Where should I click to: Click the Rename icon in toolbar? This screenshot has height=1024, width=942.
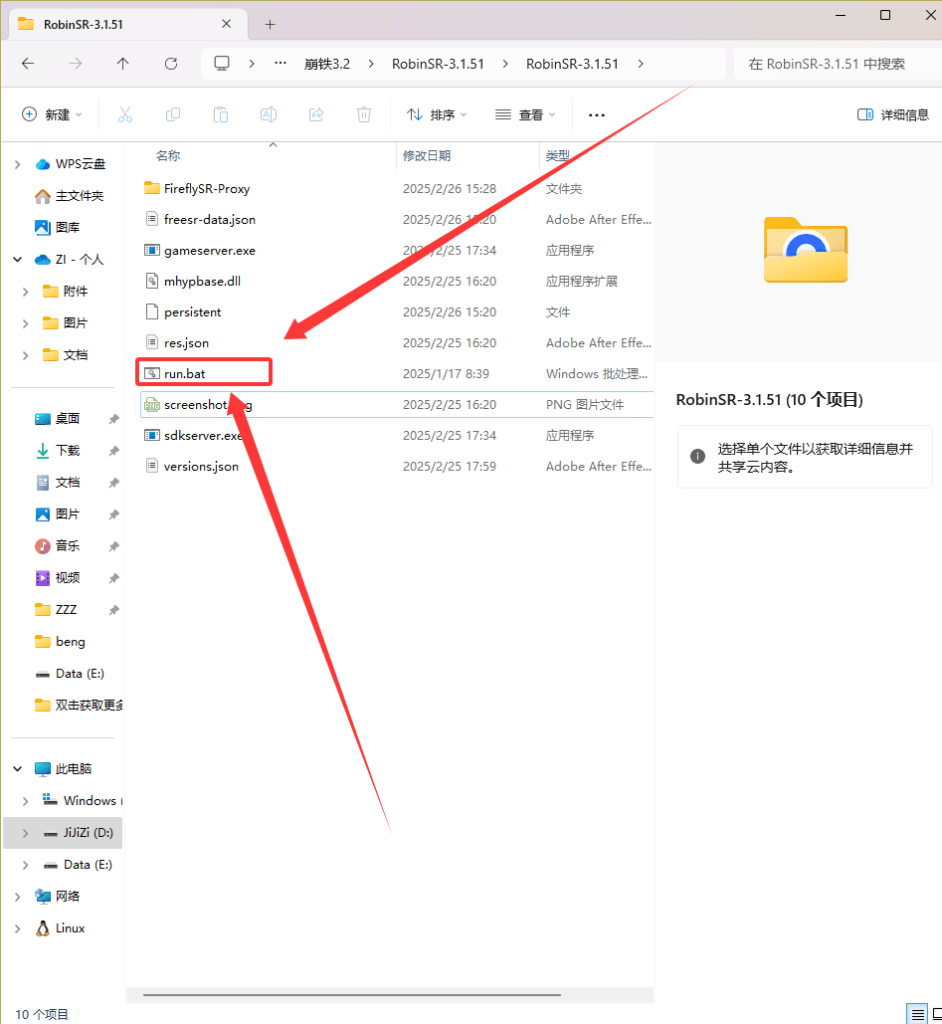268,115
